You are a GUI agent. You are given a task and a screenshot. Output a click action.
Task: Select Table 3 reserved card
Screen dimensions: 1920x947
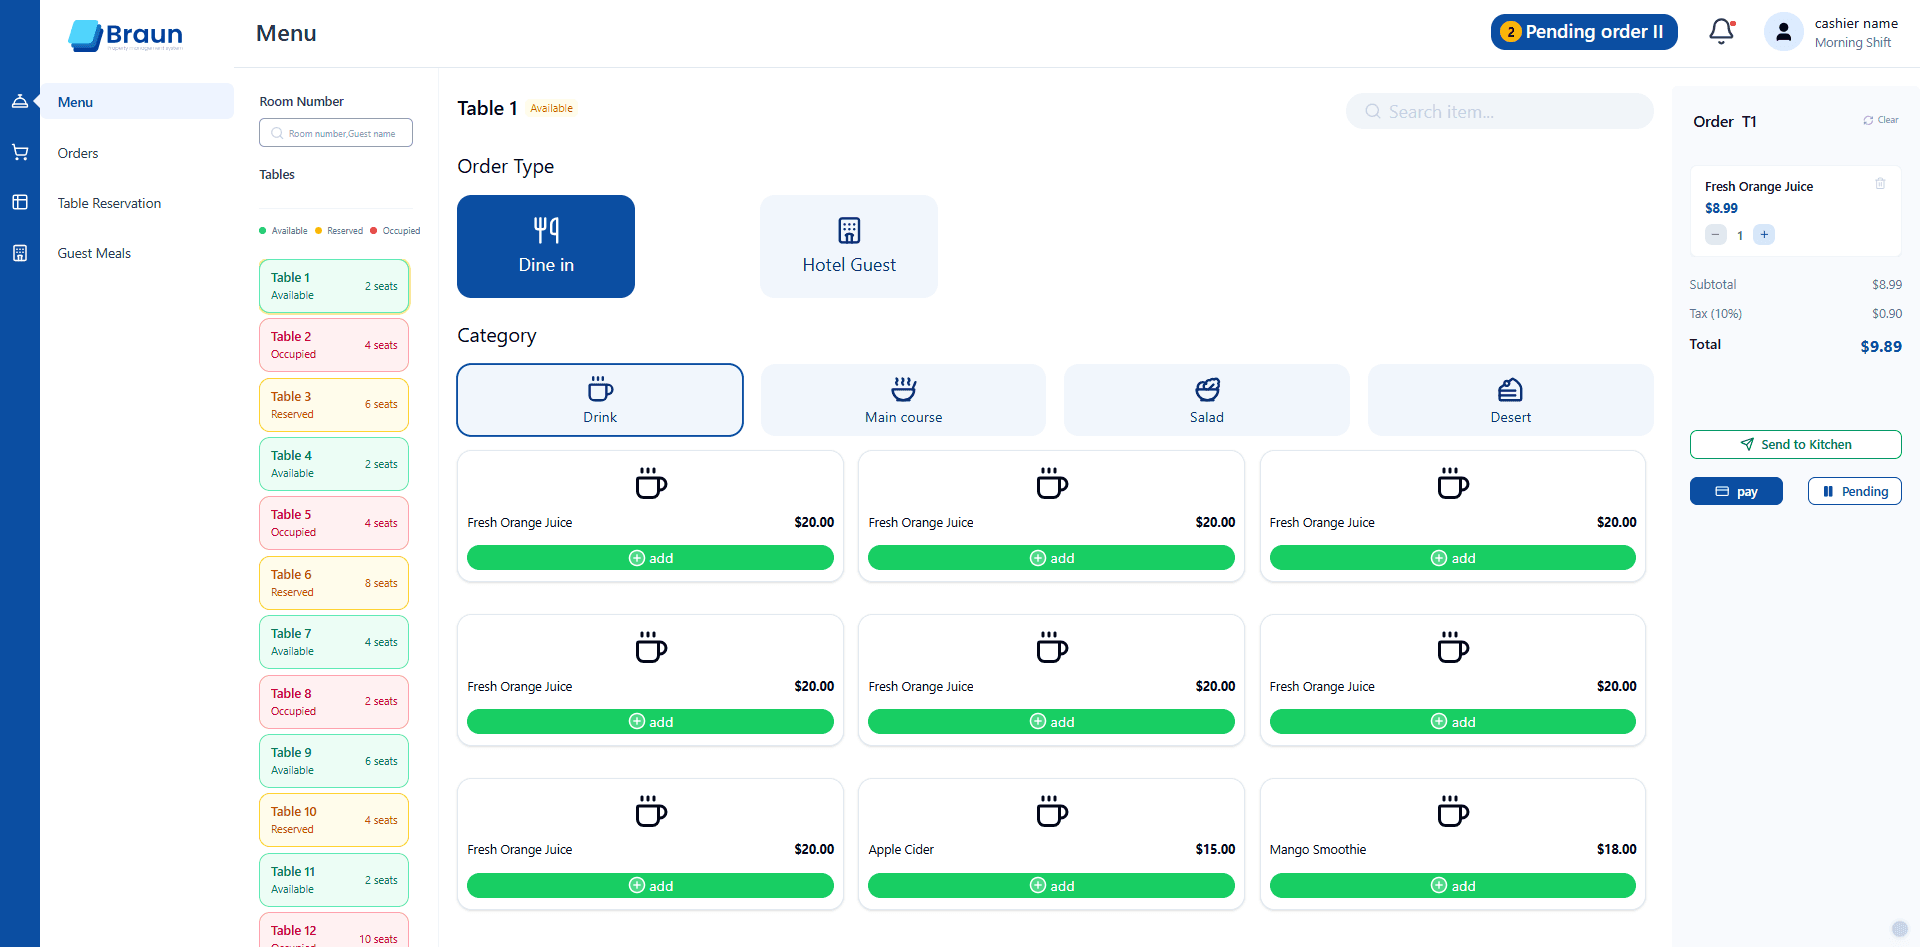pos(334,404)
